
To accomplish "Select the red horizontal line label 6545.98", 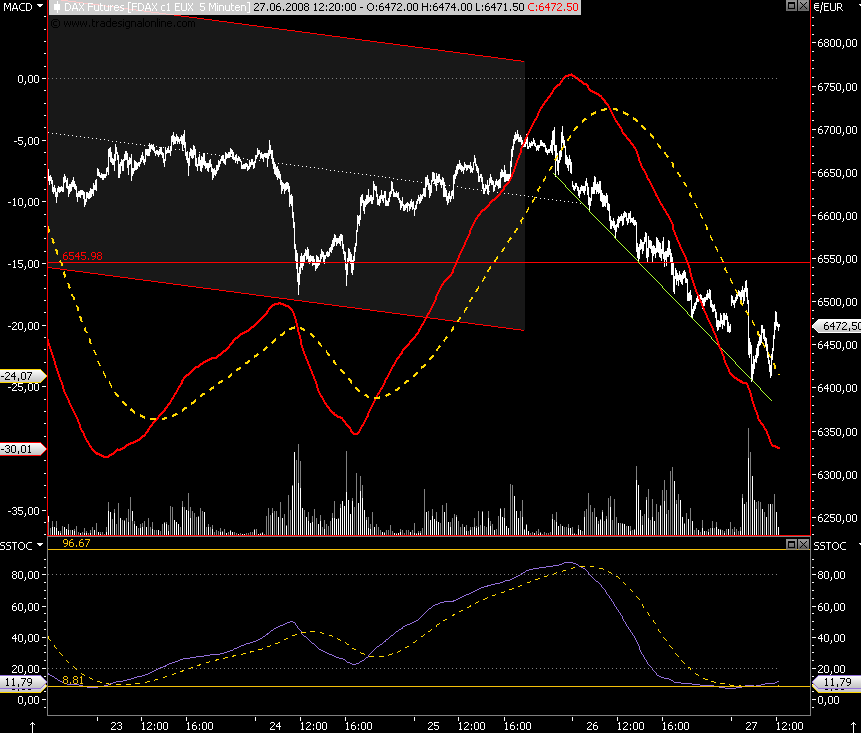I will click(x=82, y=256).
